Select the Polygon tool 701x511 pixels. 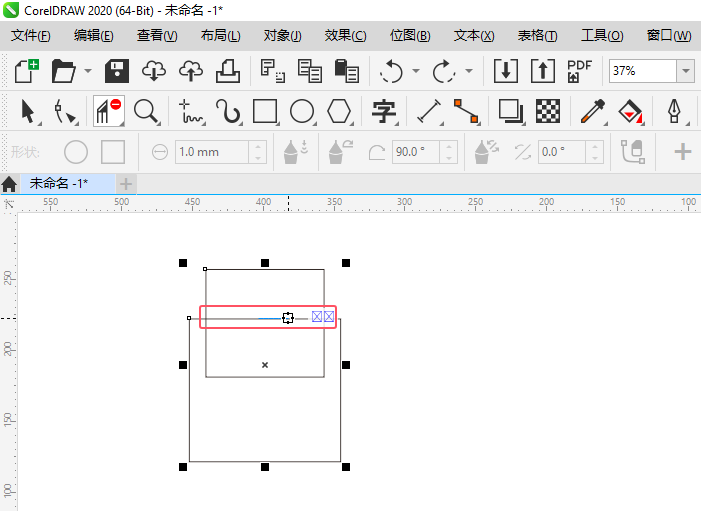tap(339, 111)
